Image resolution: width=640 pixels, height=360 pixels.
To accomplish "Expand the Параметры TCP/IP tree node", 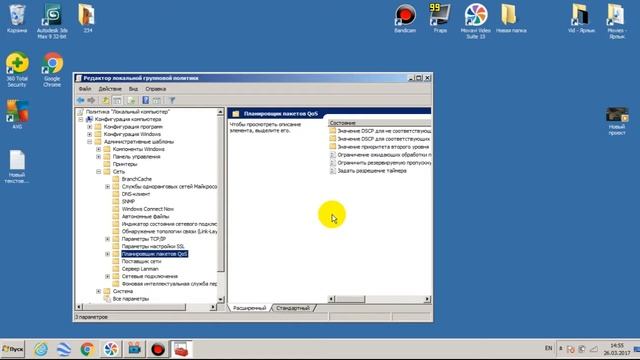I will pos(107,239).
